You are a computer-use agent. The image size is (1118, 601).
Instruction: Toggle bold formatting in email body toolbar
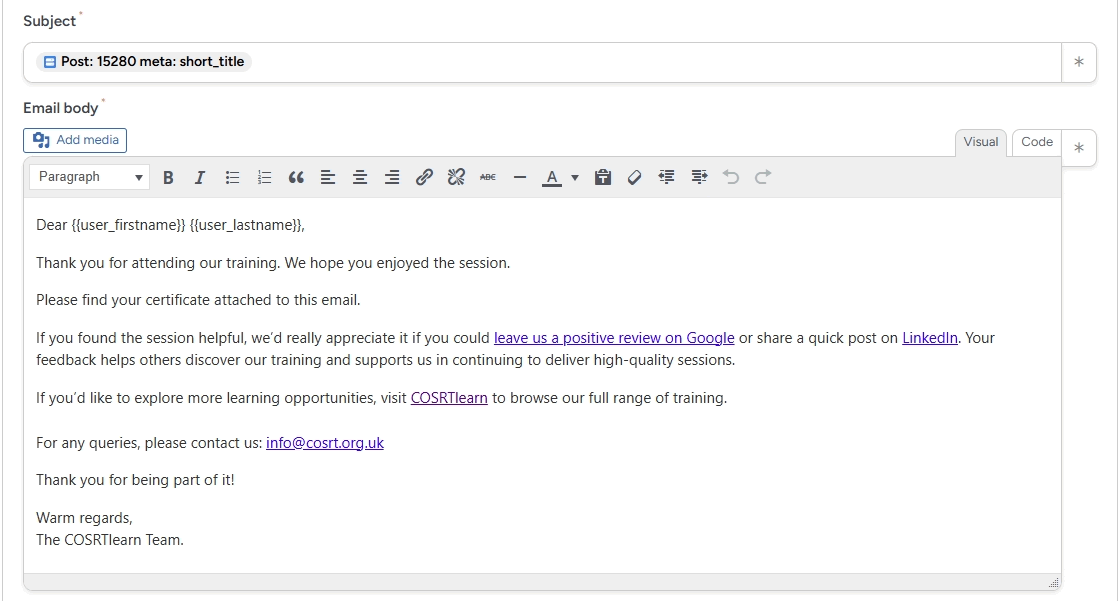168,178
